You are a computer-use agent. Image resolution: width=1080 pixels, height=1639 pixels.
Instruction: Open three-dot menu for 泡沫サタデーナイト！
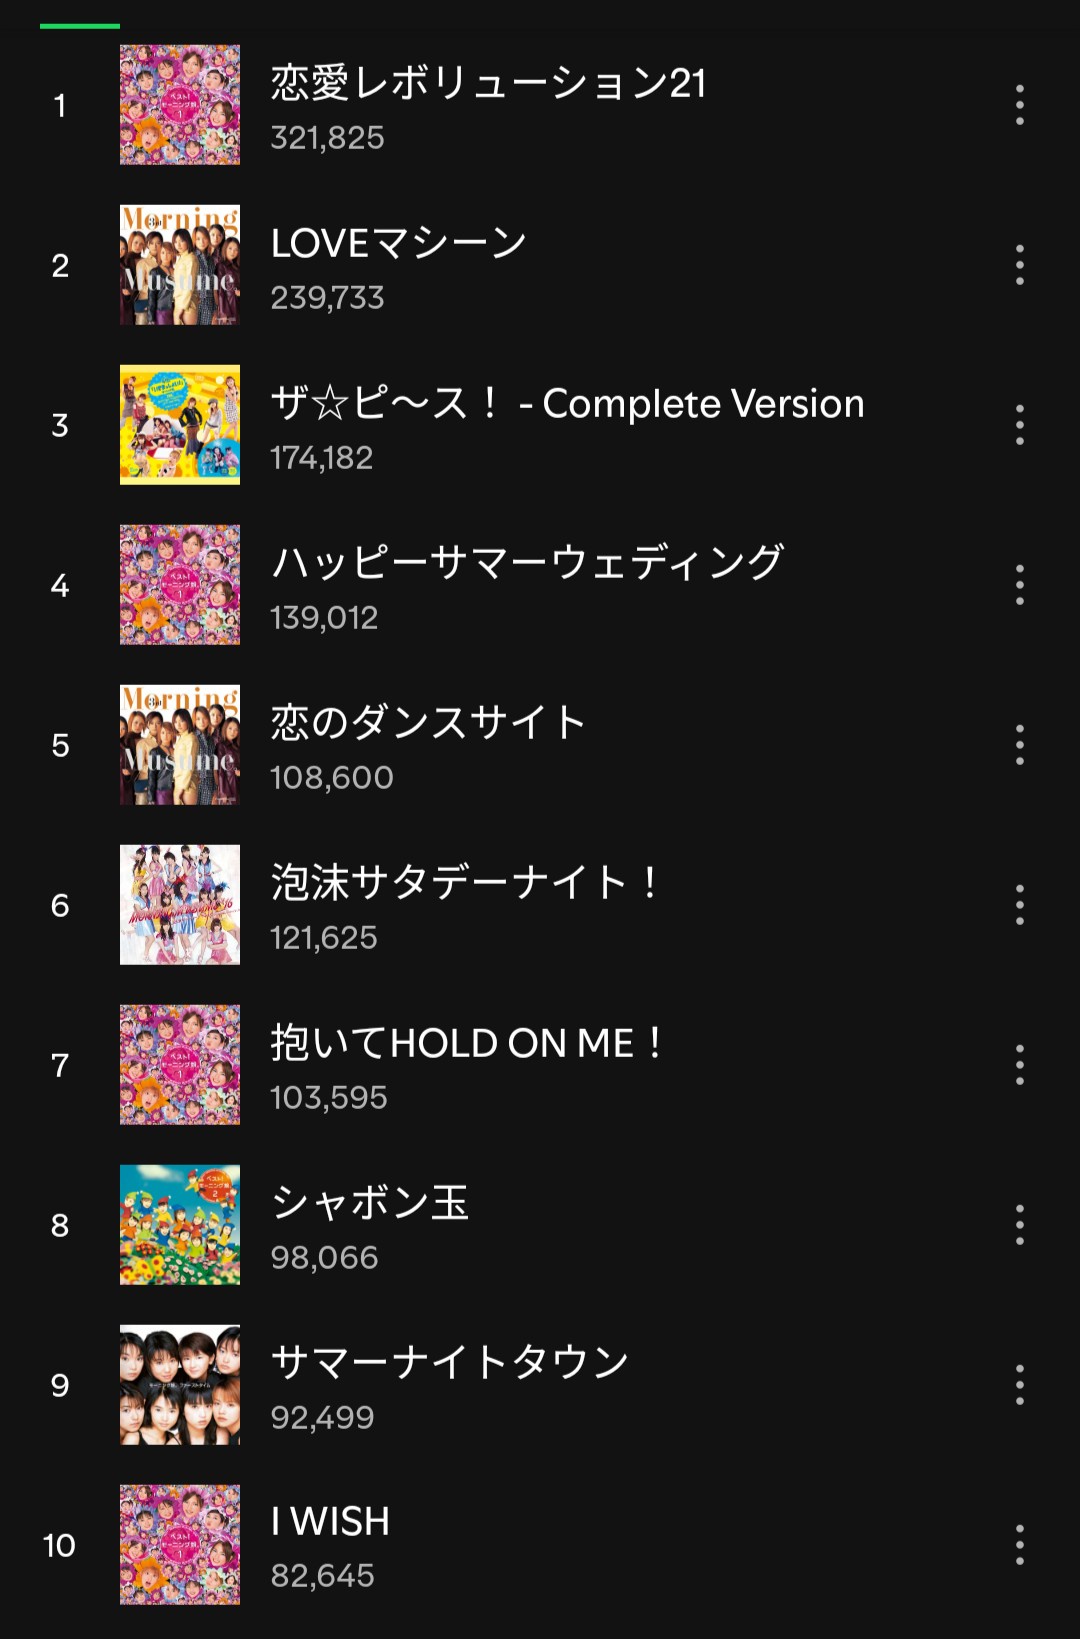click(x=1019, y=905)
